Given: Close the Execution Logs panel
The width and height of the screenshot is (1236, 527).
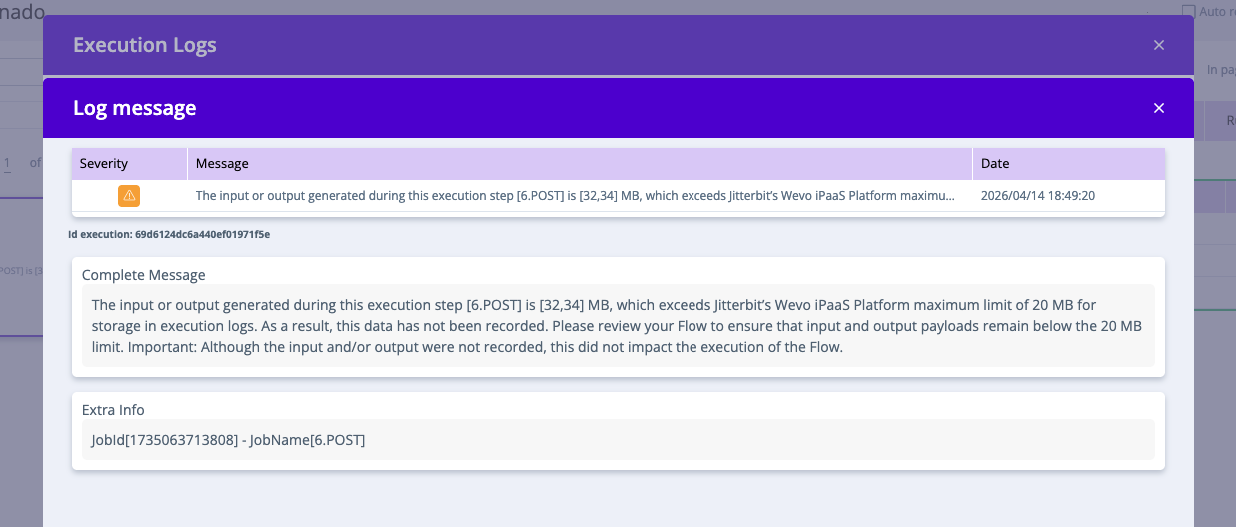Looking at the screenshot, I should pos(1159,45).
